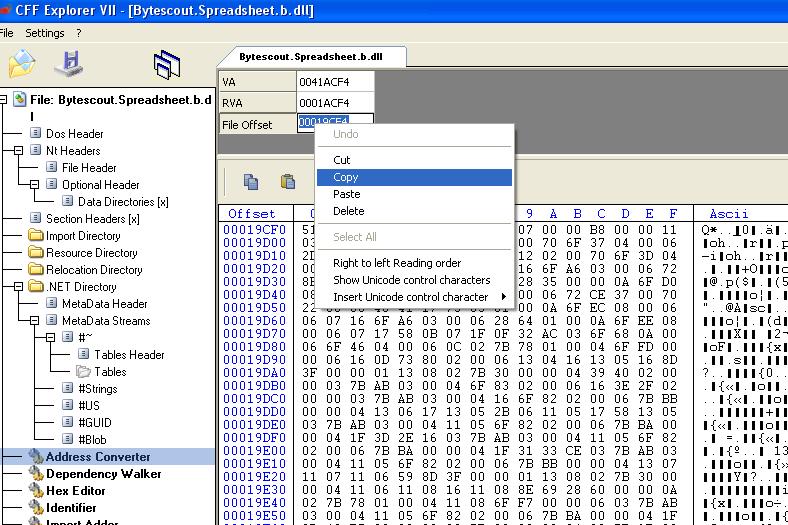This screenshot has width=788, height=525.
Task: Collapse the Nt Headers node
Action: 19,150
